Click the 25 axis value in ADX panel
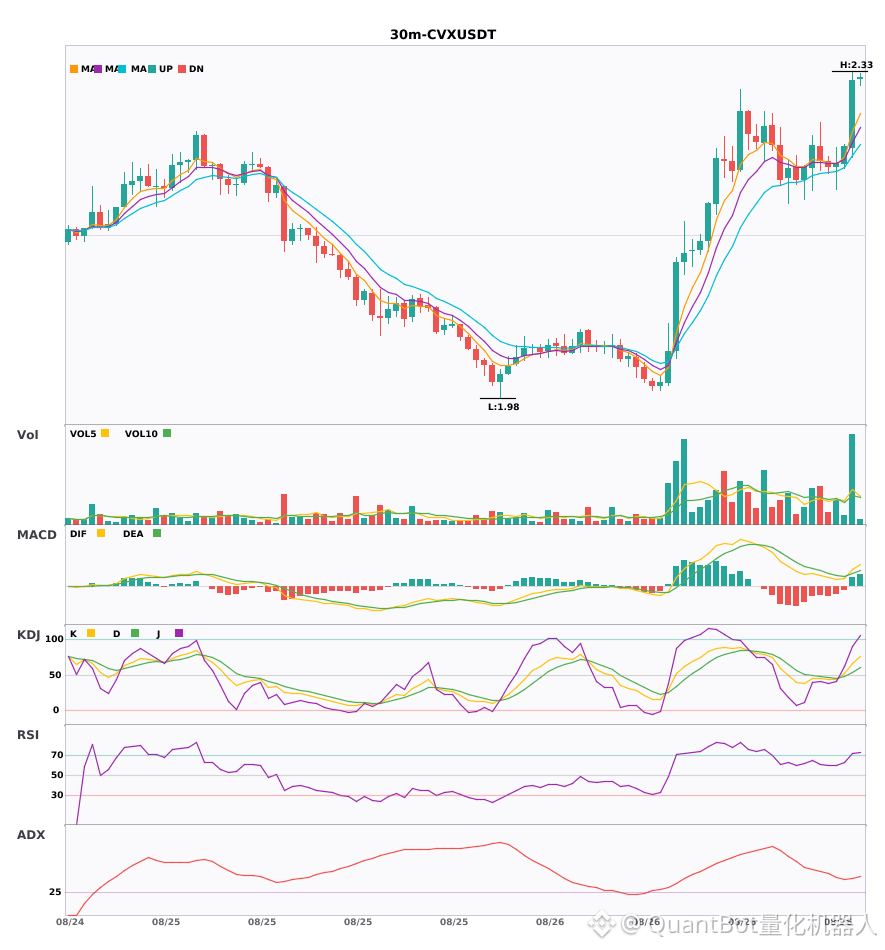This screenshot has height=950, width=885. [x=55, y=892]
